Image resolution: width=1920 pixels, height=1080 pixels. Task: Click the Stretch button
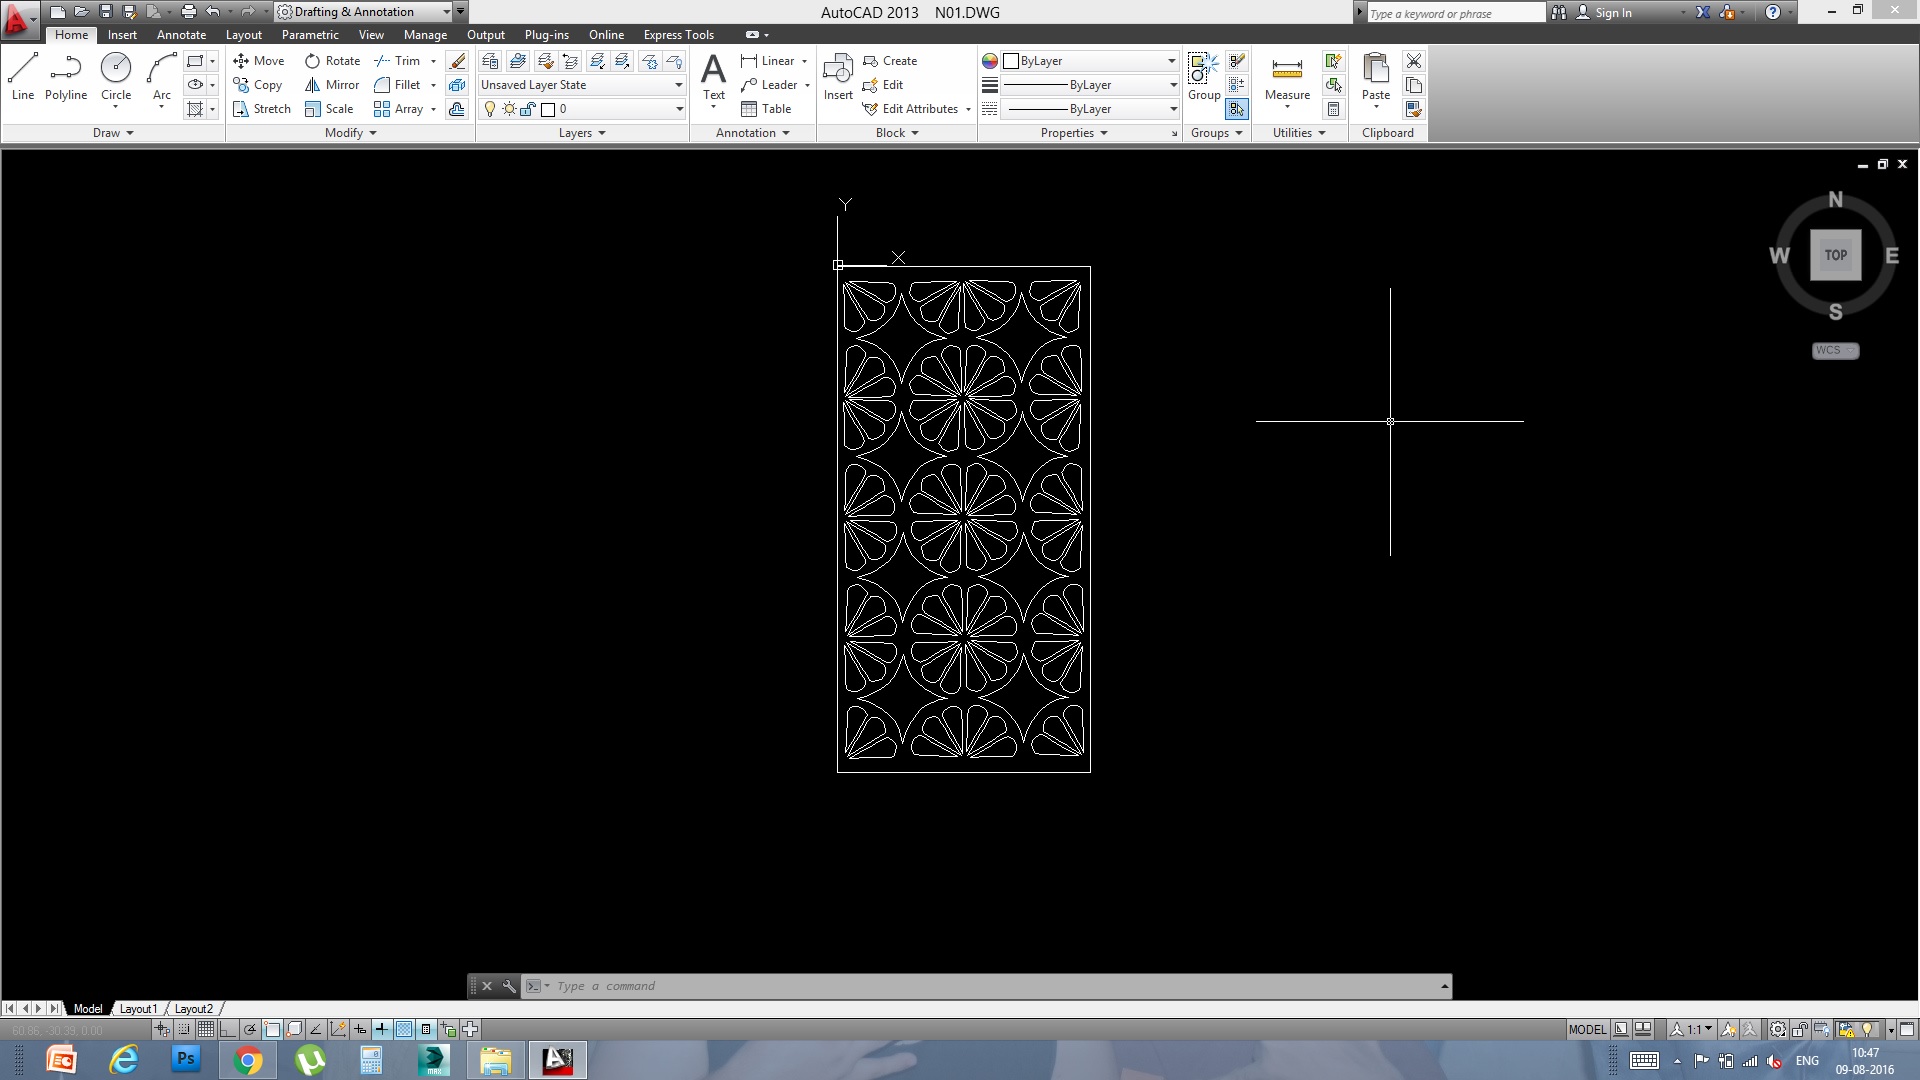pos(262,109)
